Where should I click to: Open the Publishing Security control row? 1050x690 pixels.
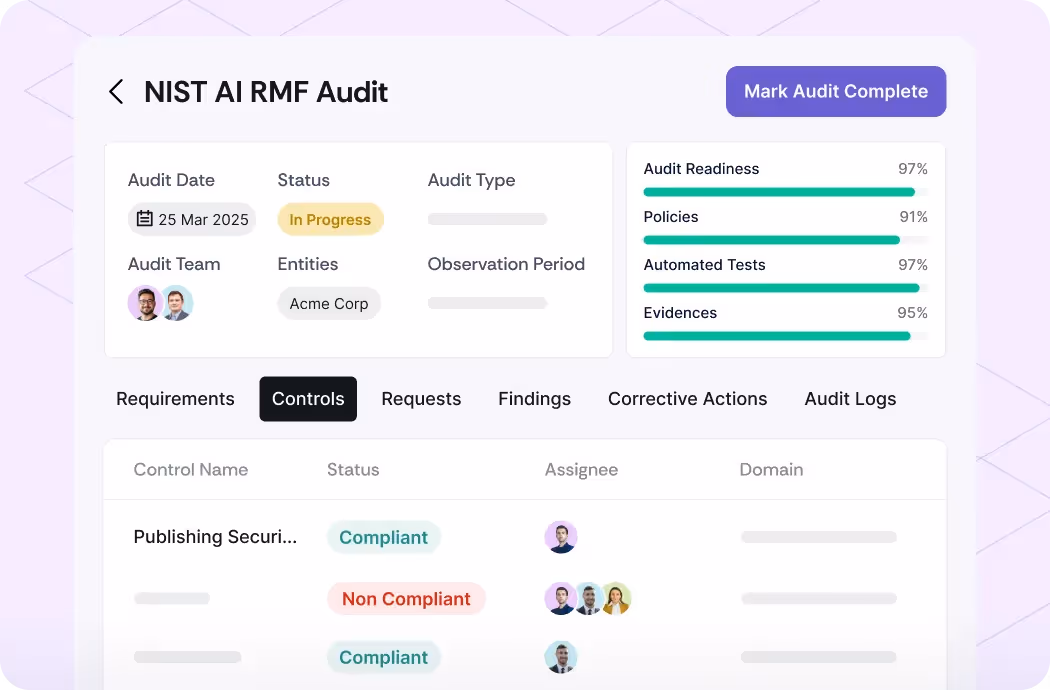tap(215, 537)
